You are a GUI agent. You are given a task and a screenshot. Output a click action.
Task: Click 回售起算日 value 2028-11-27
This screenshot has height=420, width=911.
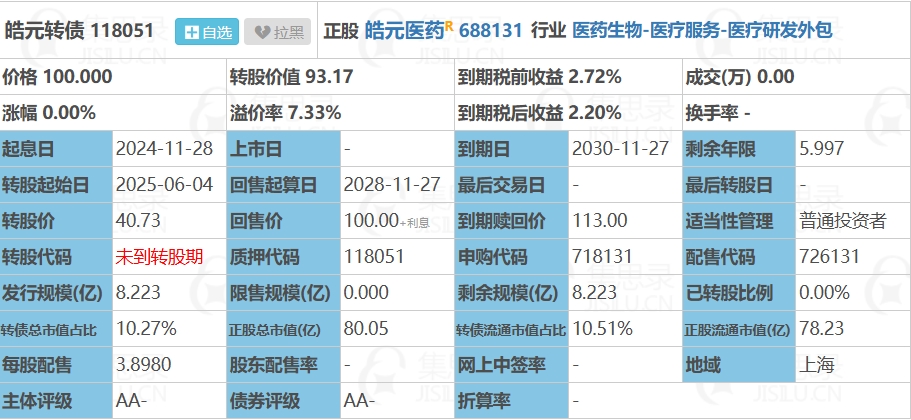tap(392, 185)
